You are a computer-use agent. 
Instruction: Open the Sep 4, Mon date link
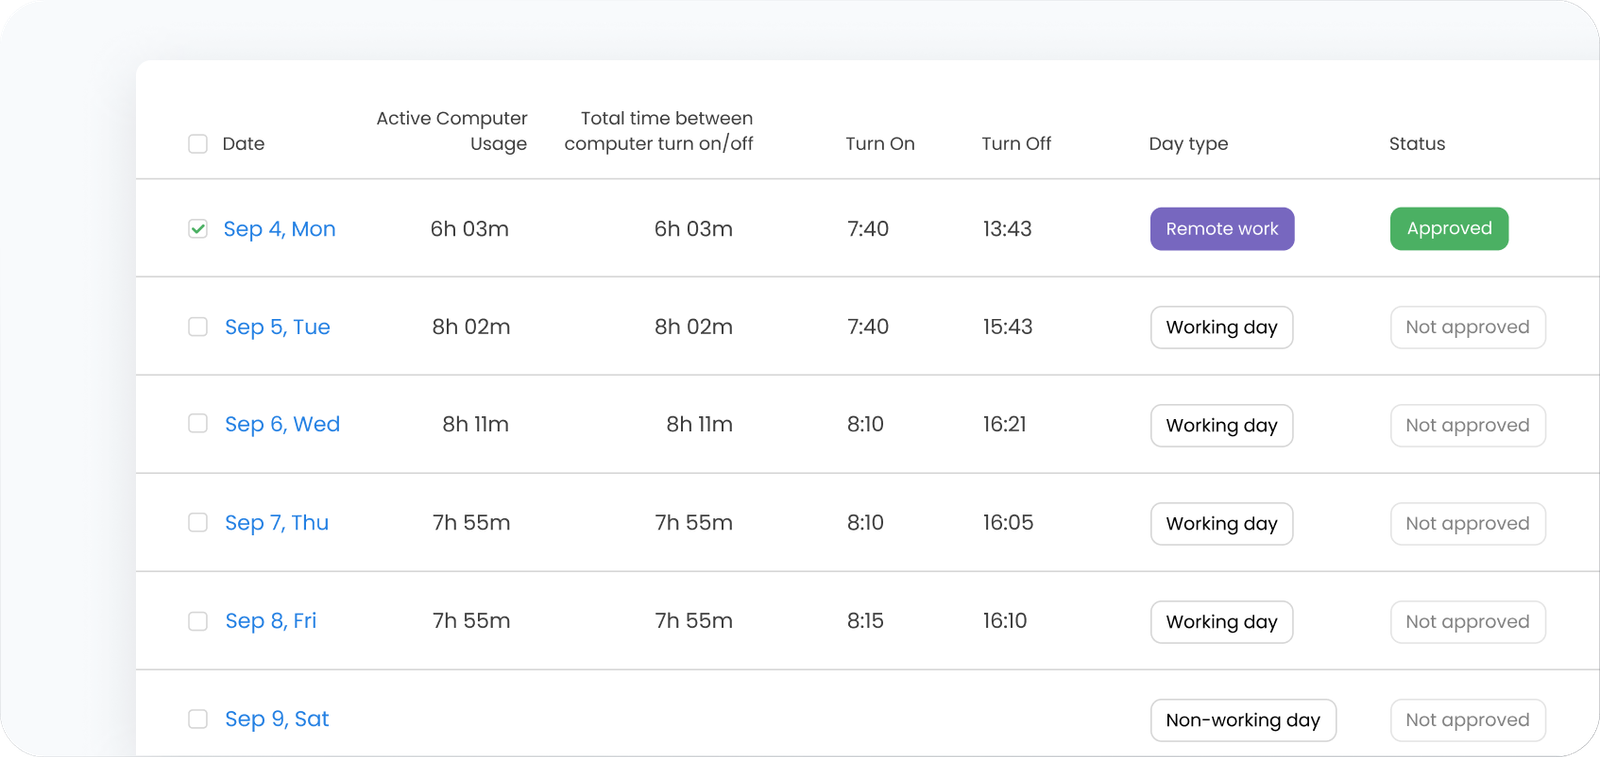pyautogui.click(x=279, y=229)
